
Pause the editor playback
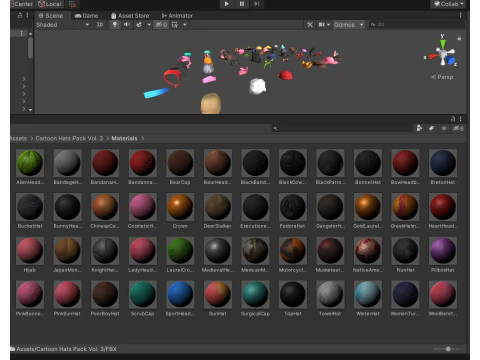[242, 4]
